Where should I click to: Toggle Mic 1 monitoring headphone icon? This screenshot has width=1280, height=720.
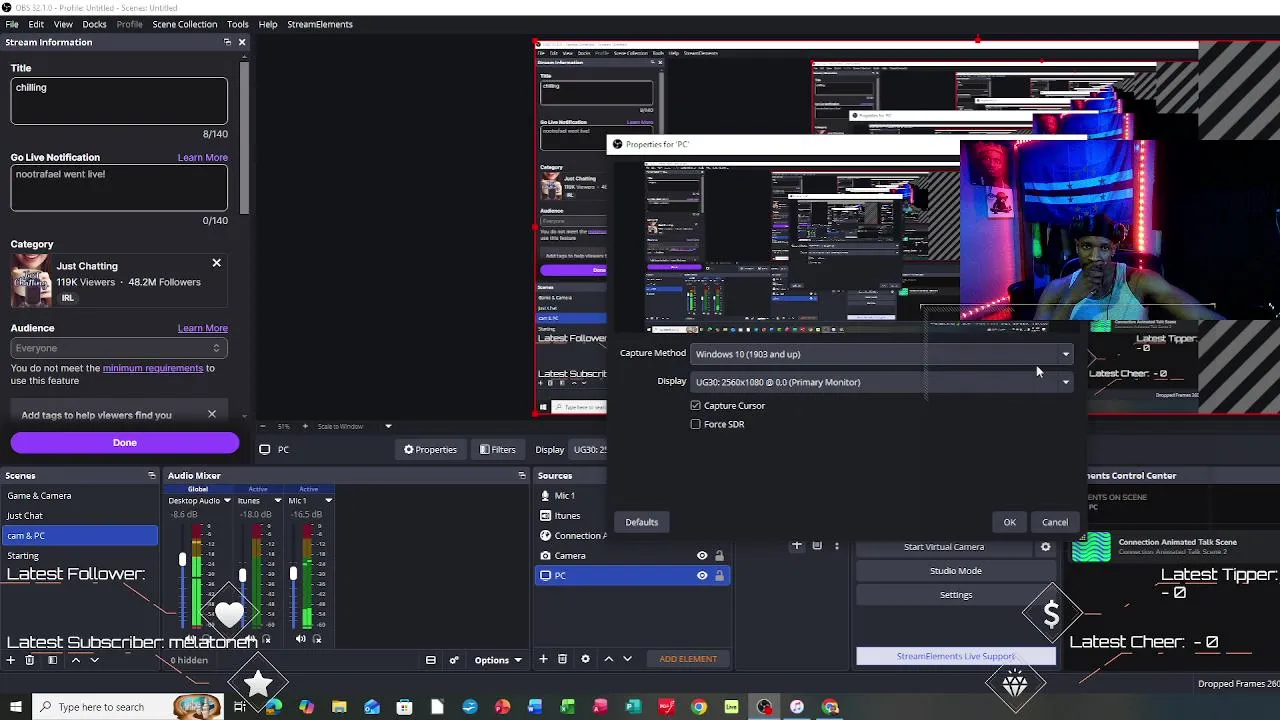point(318,640)
